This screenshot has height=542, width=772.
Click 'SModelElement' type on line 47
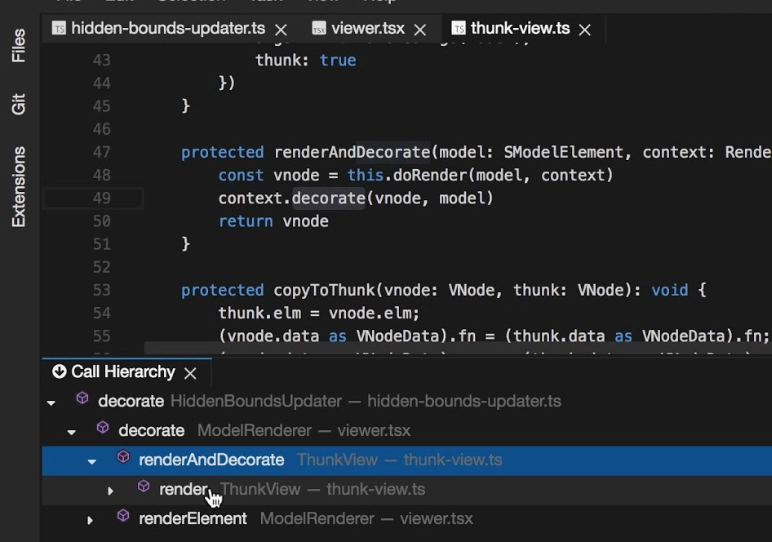pyautogui.click(x=563, y=152)
